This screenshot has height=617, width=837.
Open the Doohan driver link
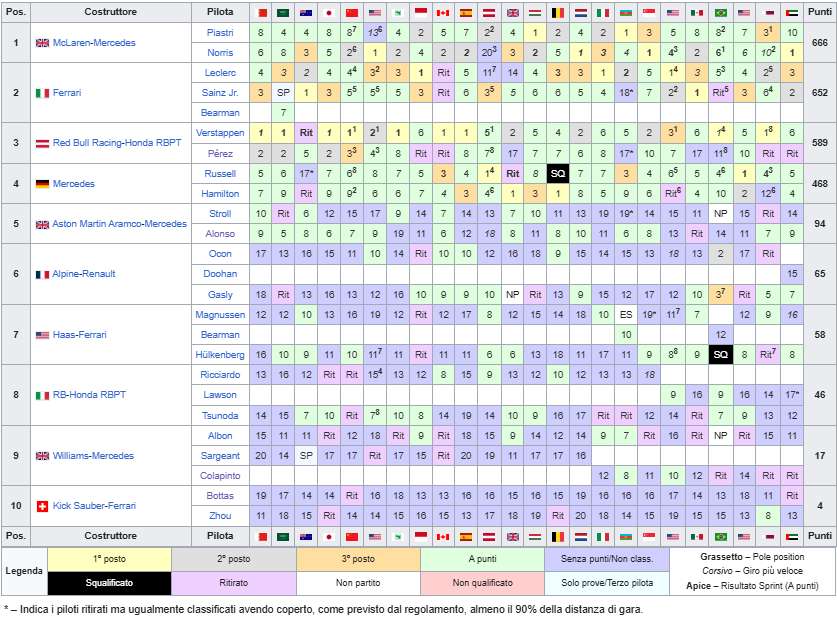pyautogui.click(x=220, y=274)
